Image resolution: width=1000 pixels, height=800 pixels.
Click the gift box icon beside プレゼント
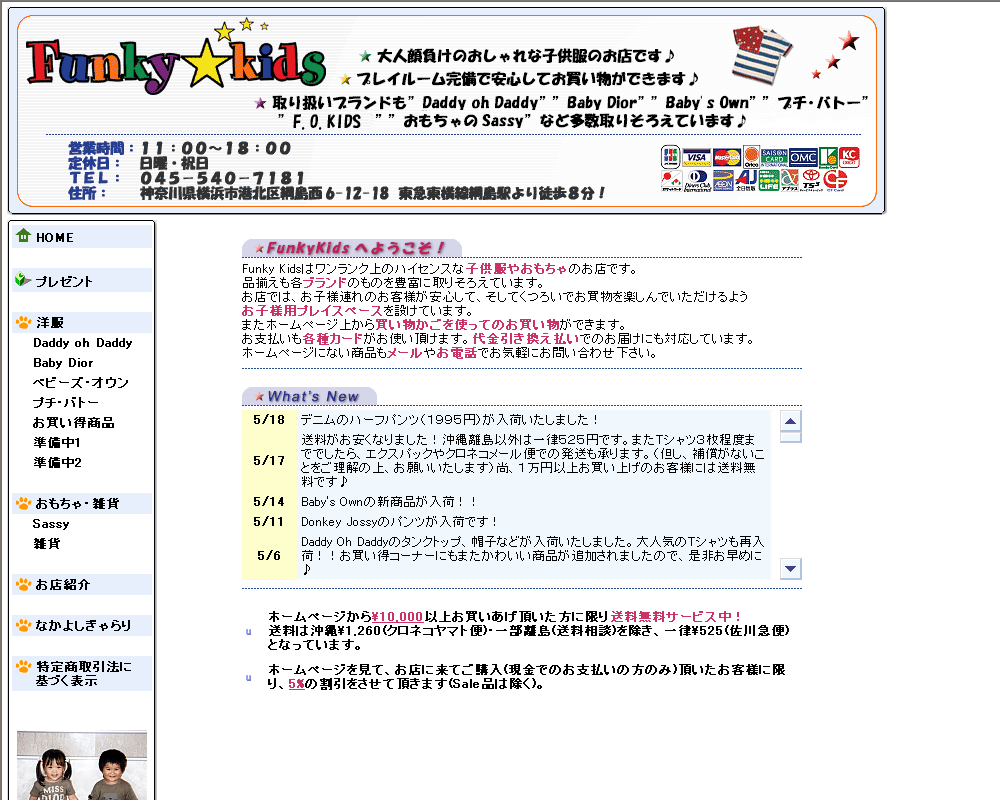coord(23,279)
